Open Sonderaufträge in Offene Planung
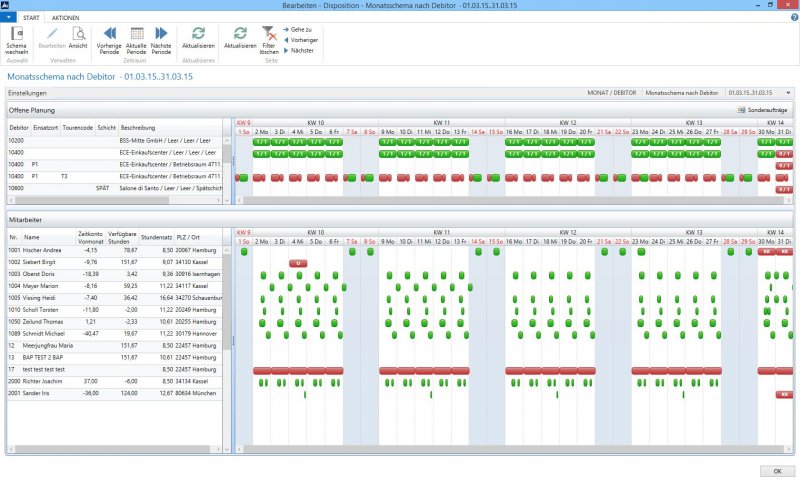The image size is (800, 480). tap(763, 110)
